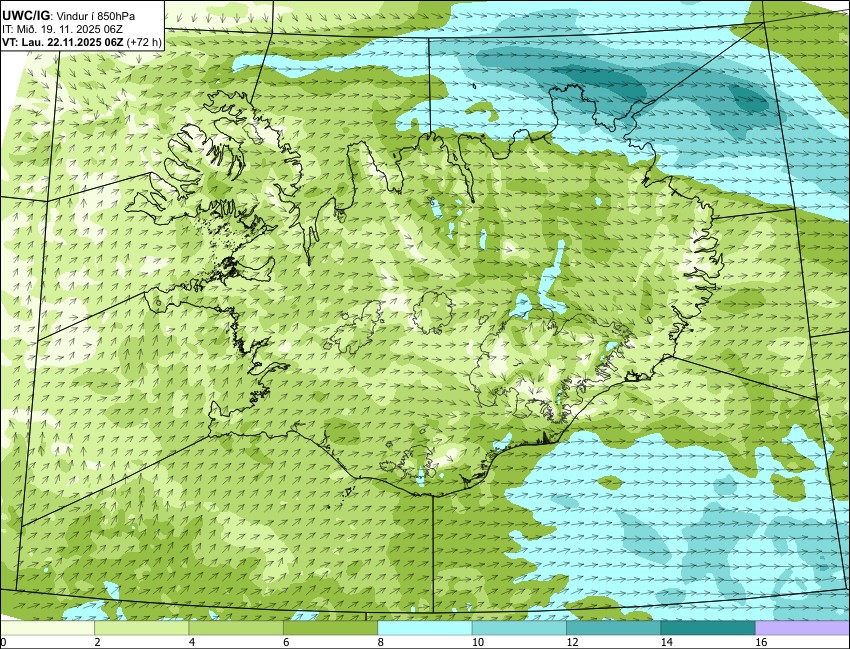
Task: Click the legend value label '10'
Action: pos(478,642)
